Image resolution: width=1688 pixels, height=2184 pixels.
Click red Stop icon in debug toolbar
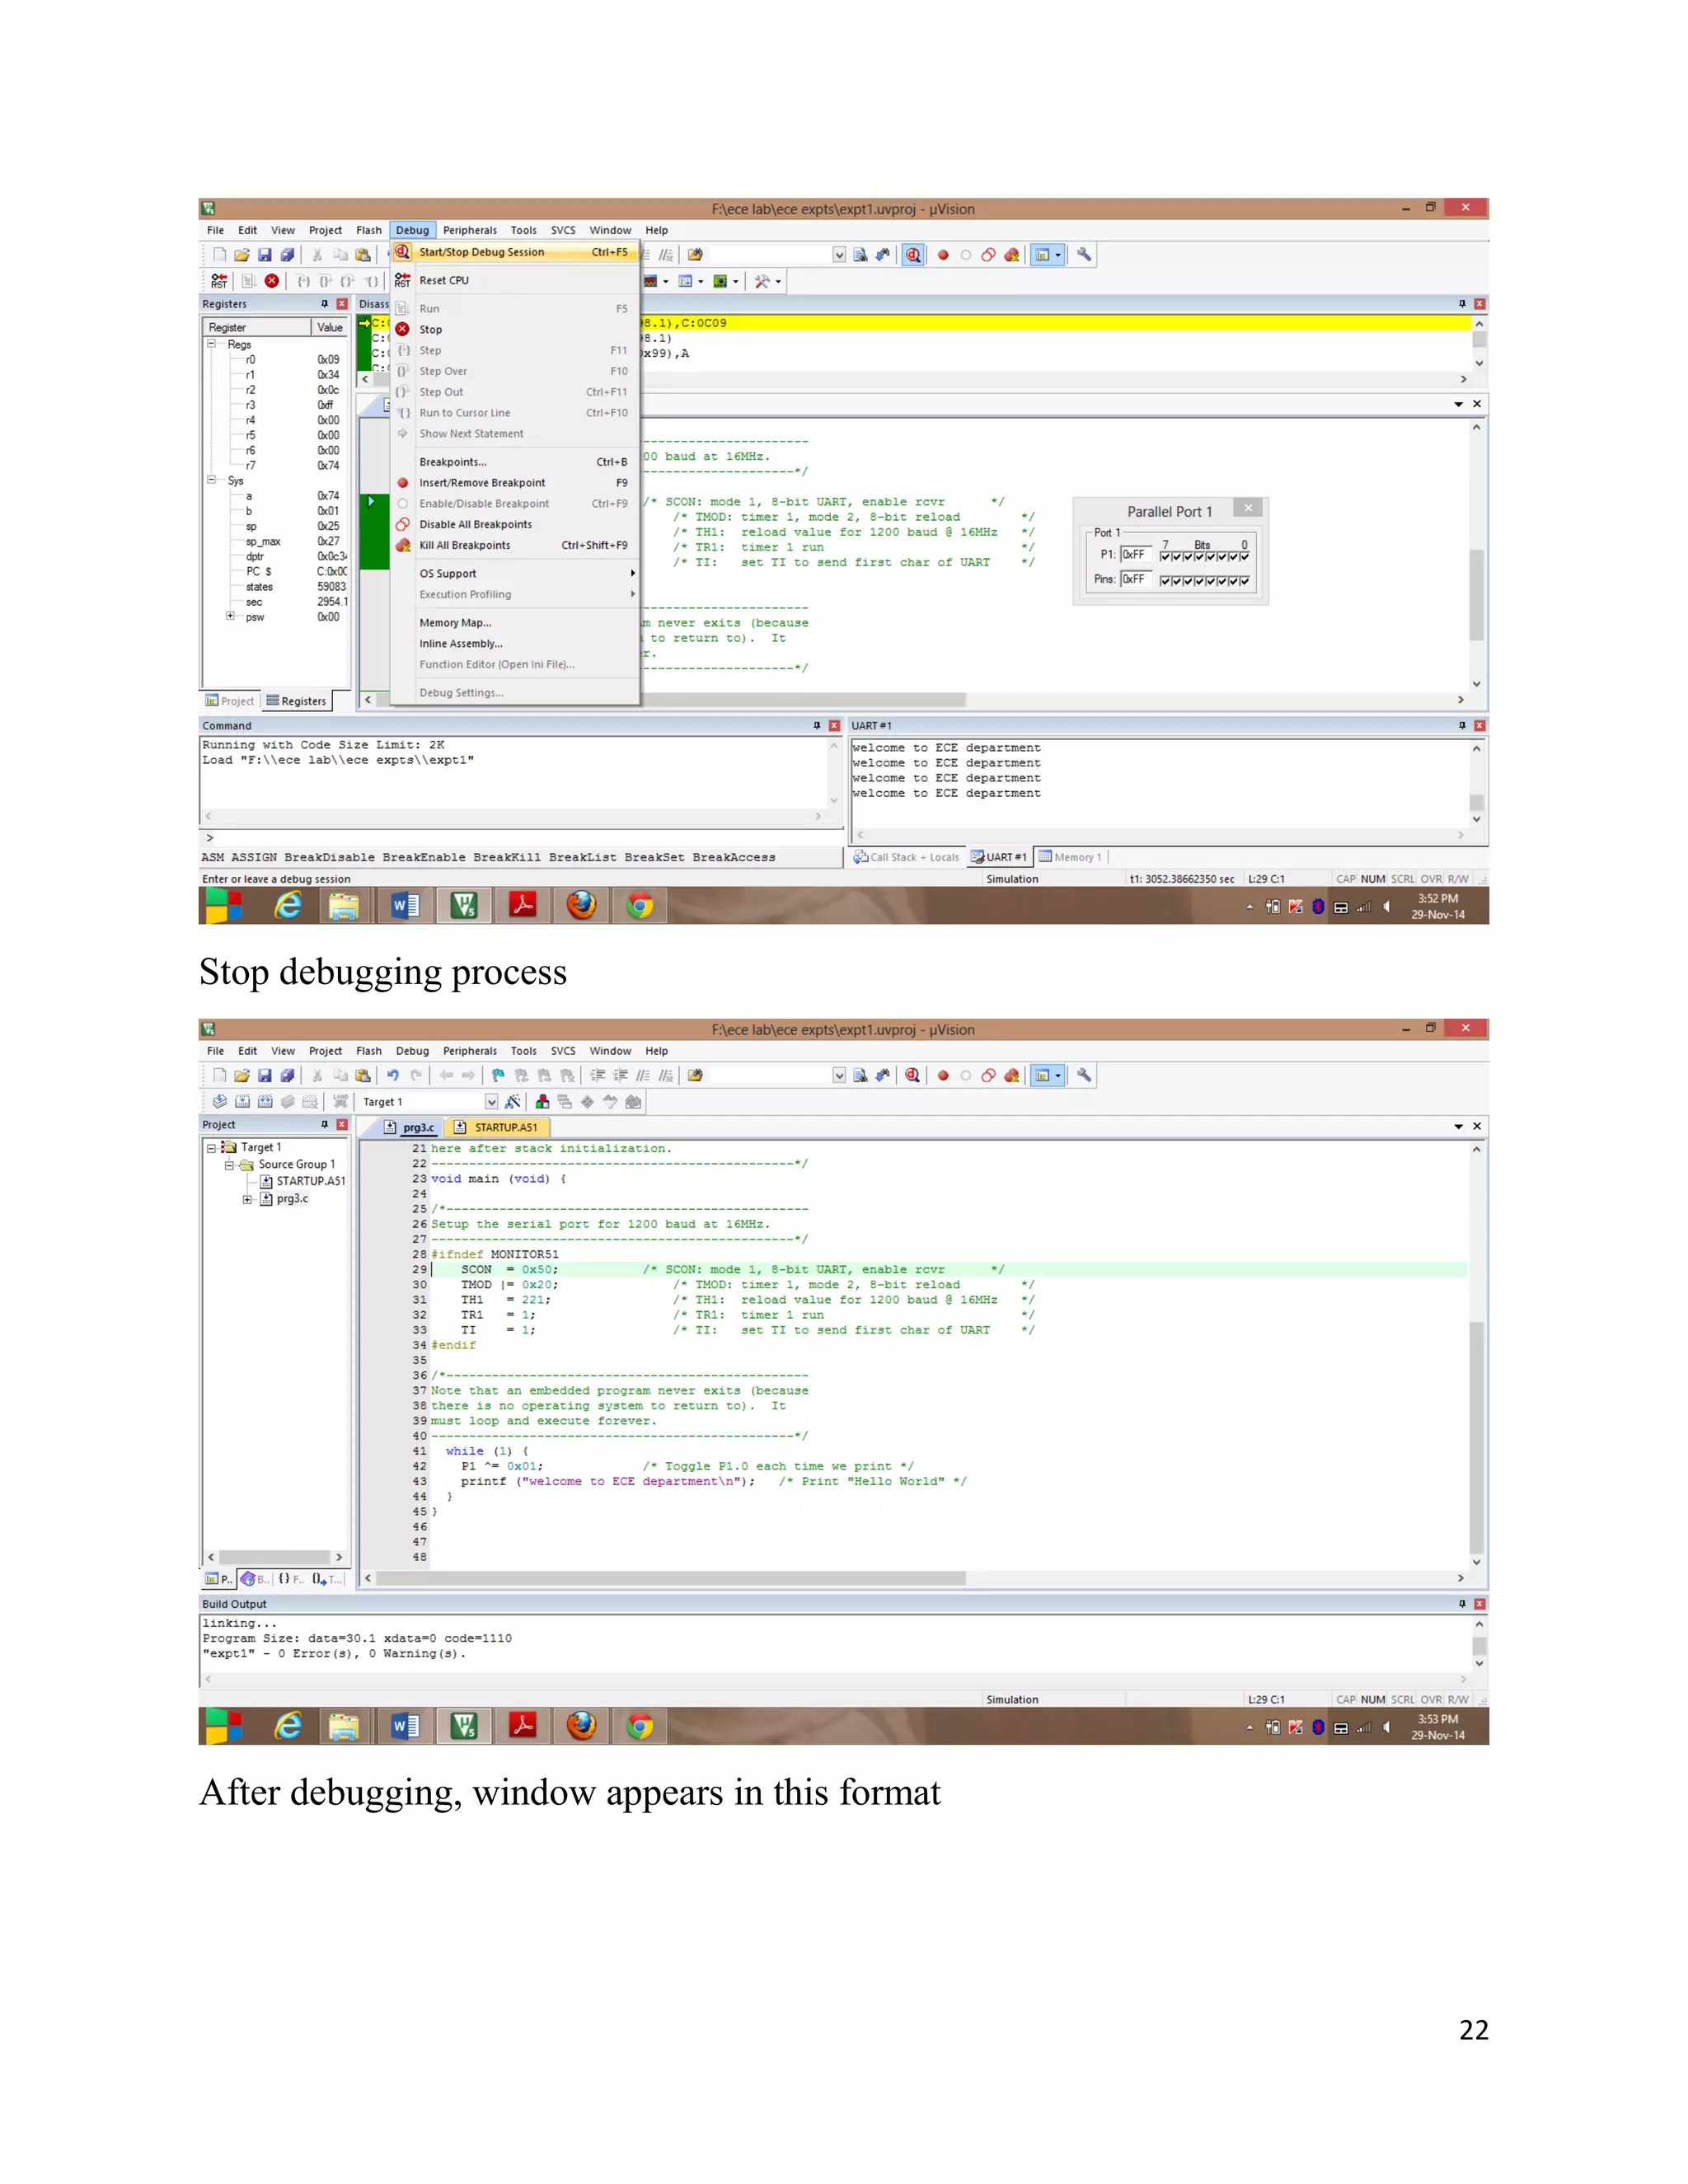[272, 281]
